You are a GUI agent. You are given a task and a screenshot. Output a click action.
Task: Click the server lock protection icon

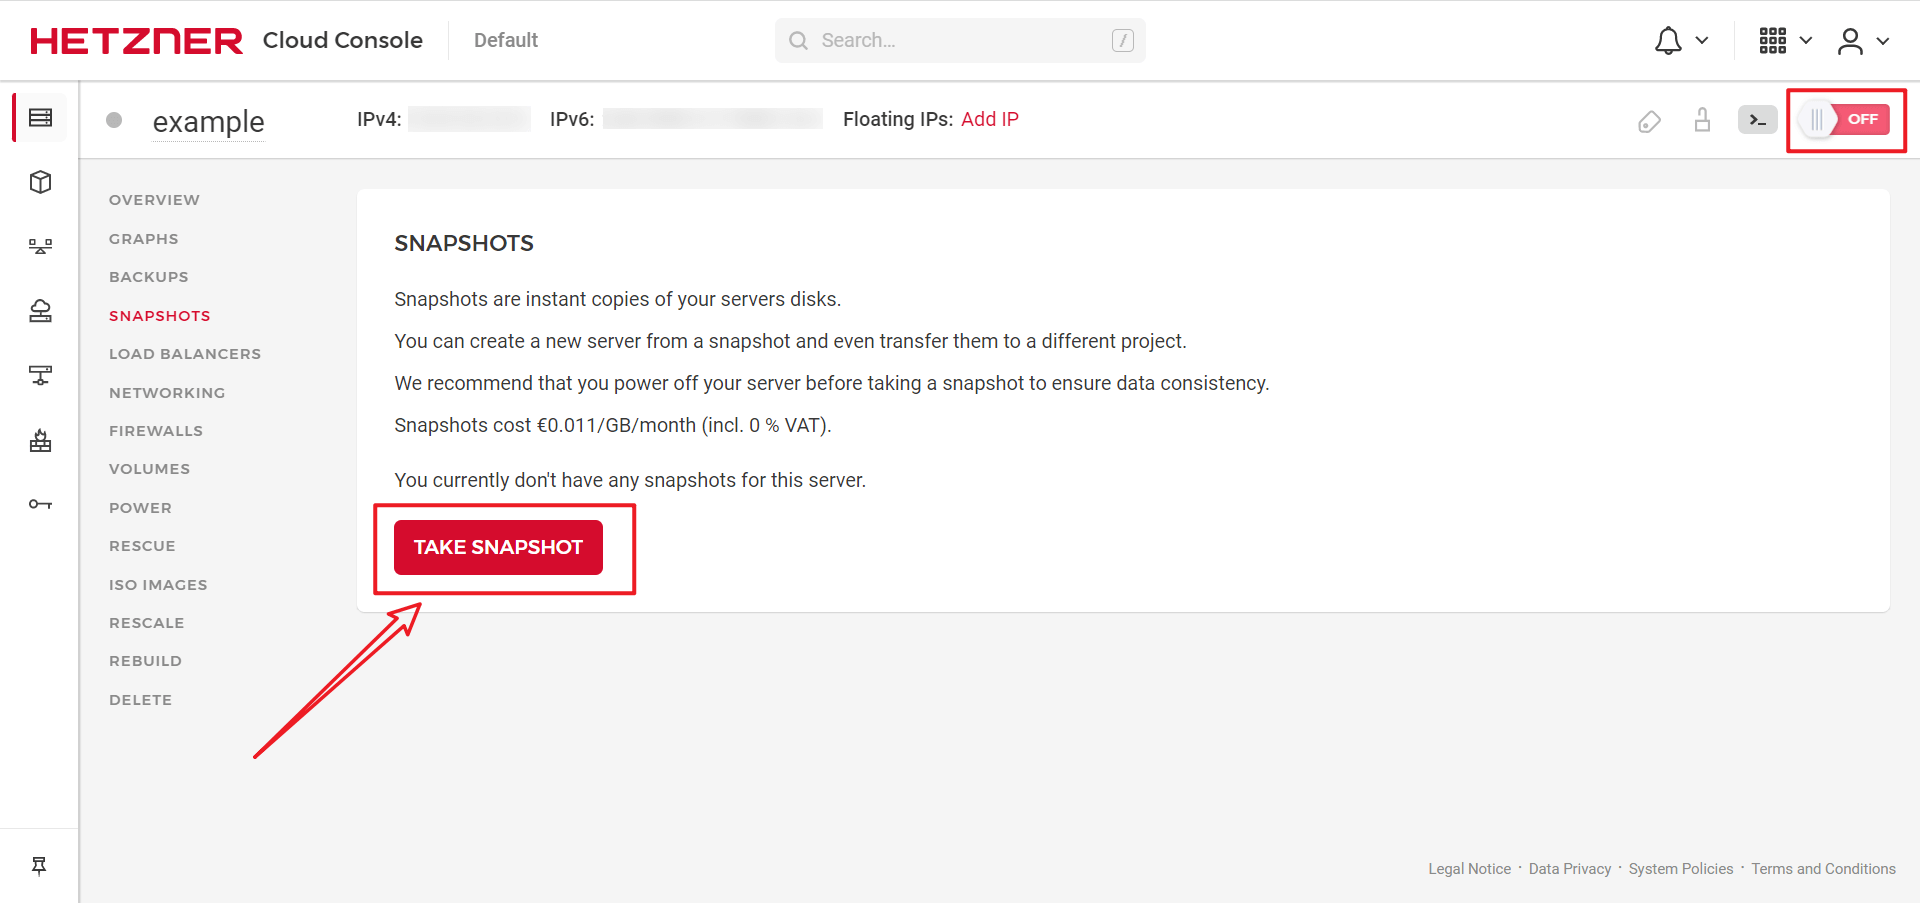[x=1702, y=120]
